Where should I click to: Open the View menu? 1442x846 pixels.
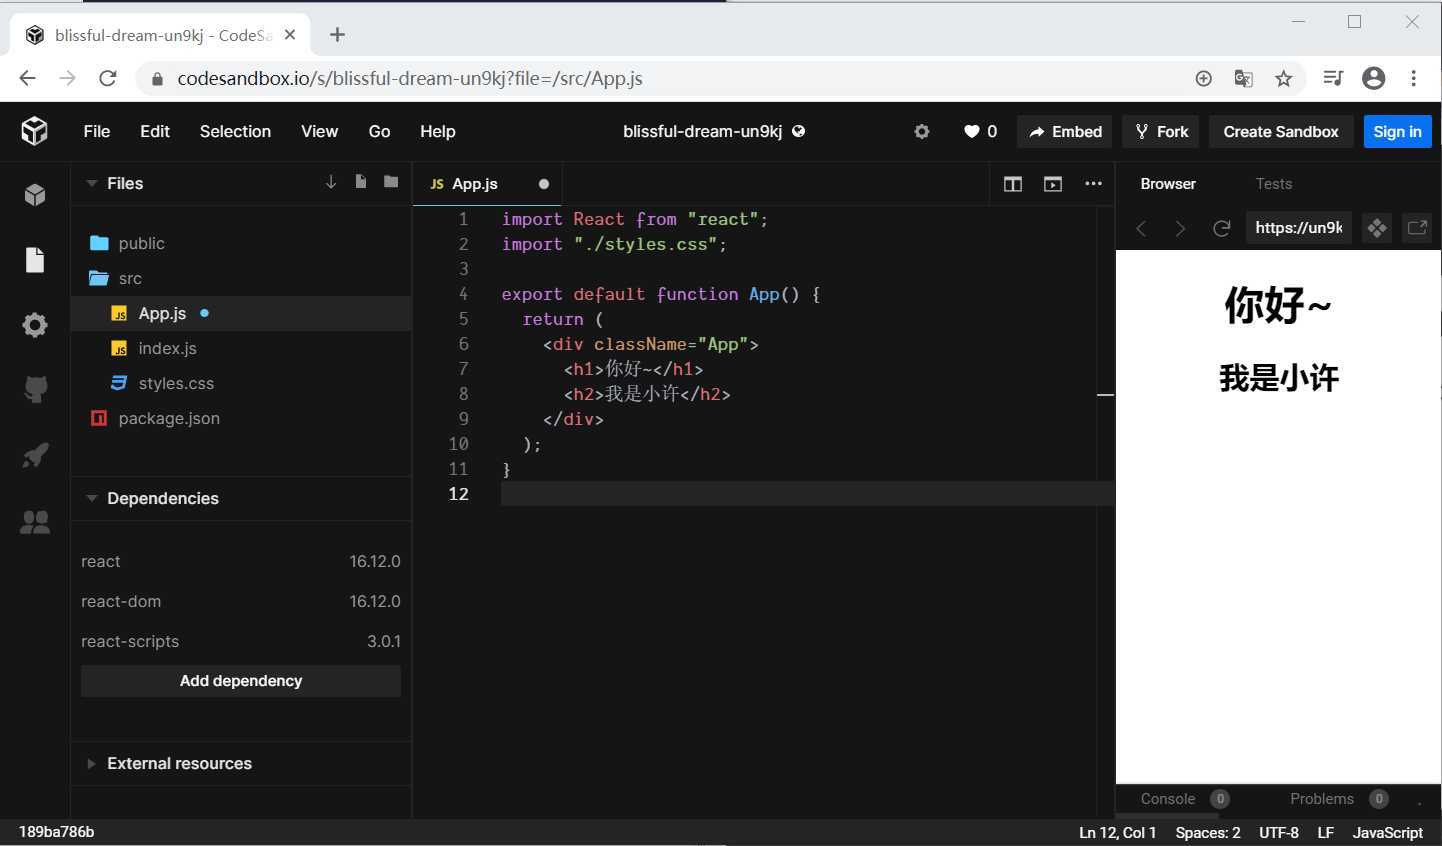pos(320,131)
